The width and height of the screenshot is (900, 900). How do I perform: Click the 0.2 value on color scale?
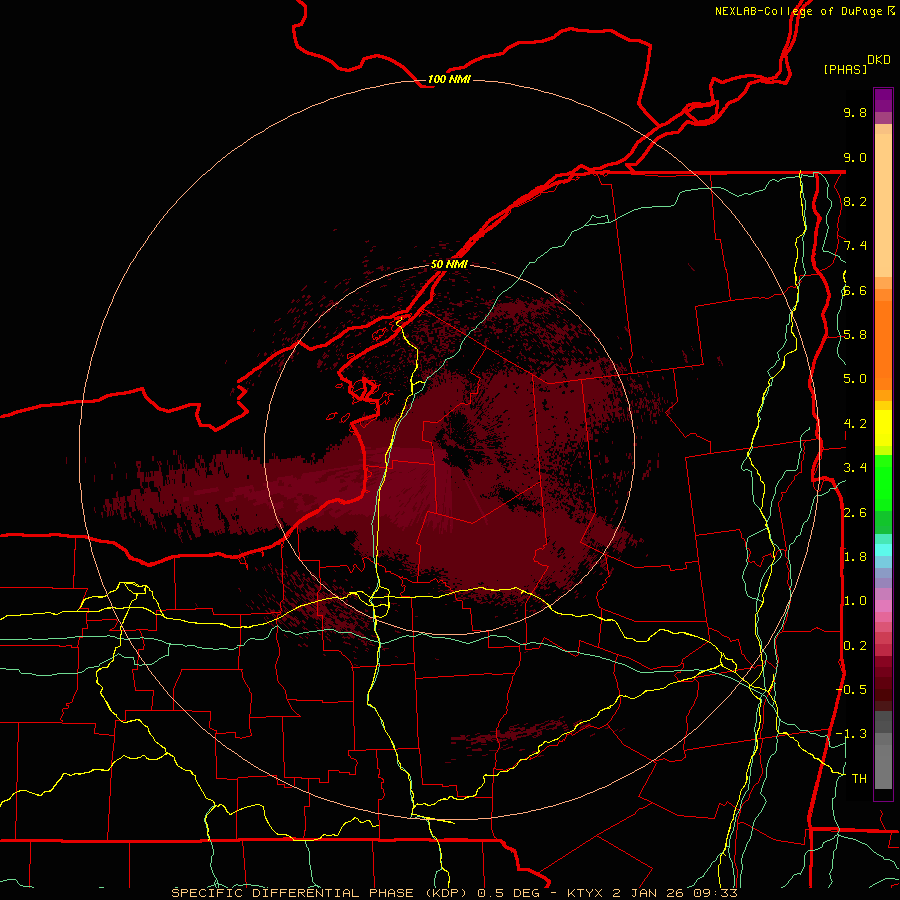[x=855, y=646]
